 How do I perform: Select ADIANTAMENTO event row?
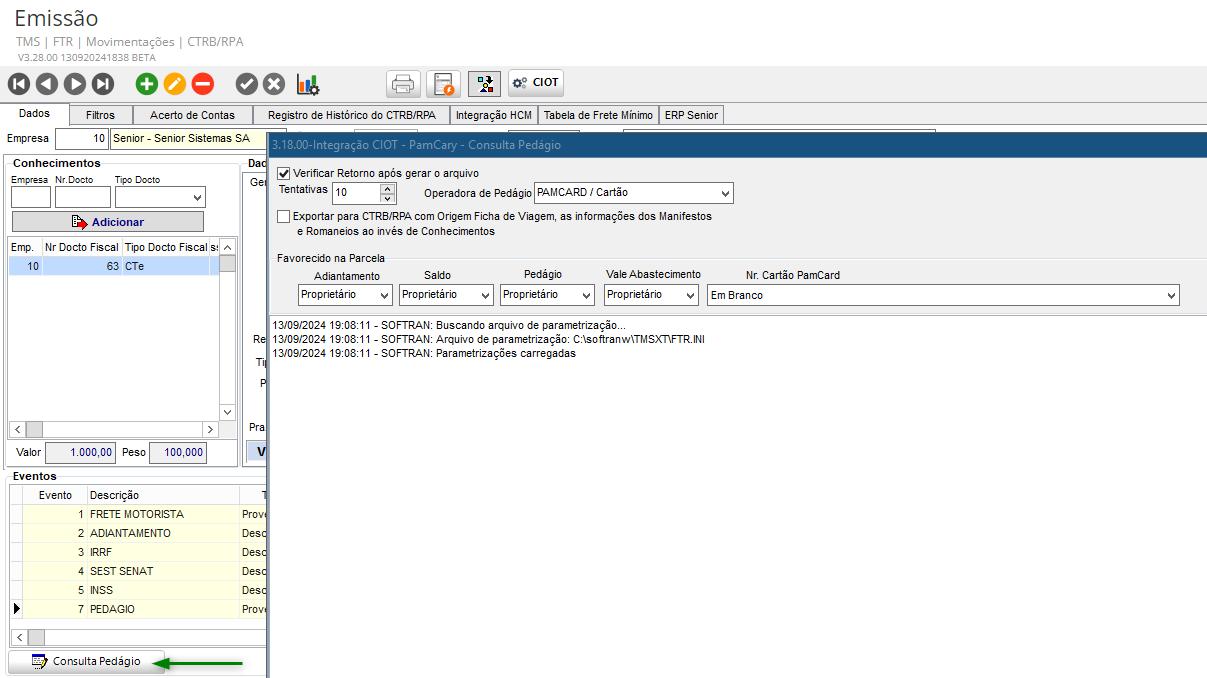pos(140,533)
